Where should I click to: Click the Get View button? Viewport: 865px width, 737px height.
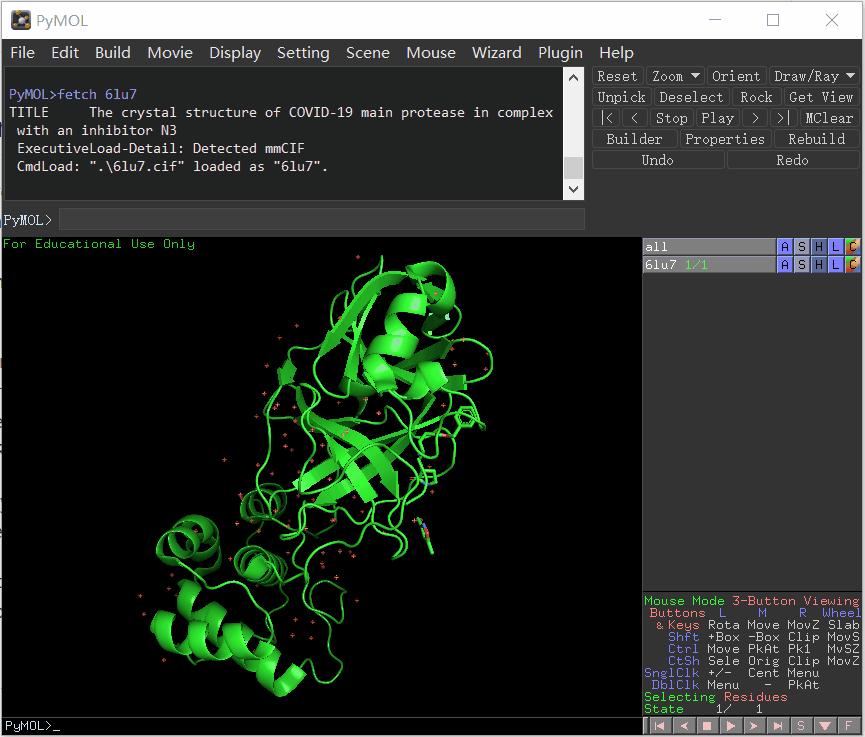819,96
